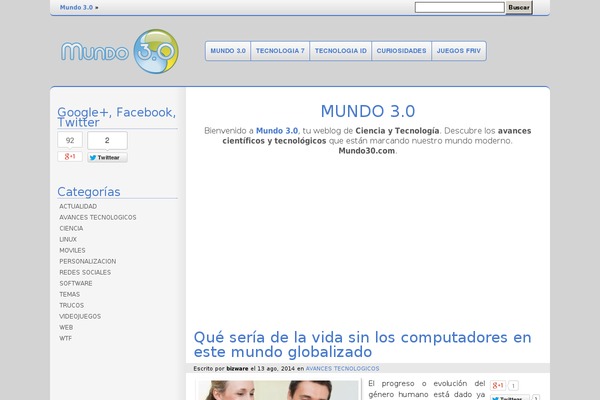Screen dimensions: 600x400
Task: Open the MUNDO 3.0 navigation tab
Action: pos(228,51)
